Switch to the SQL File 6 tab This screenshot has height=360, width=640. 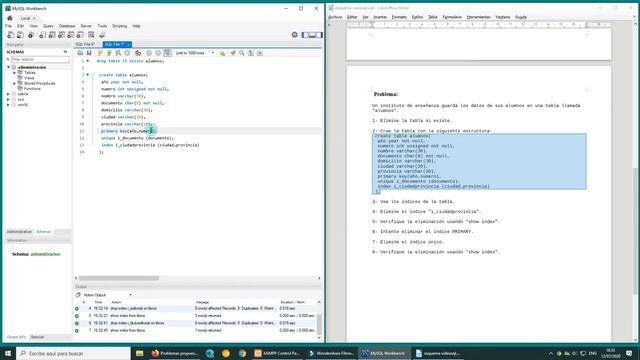point(86,44)
